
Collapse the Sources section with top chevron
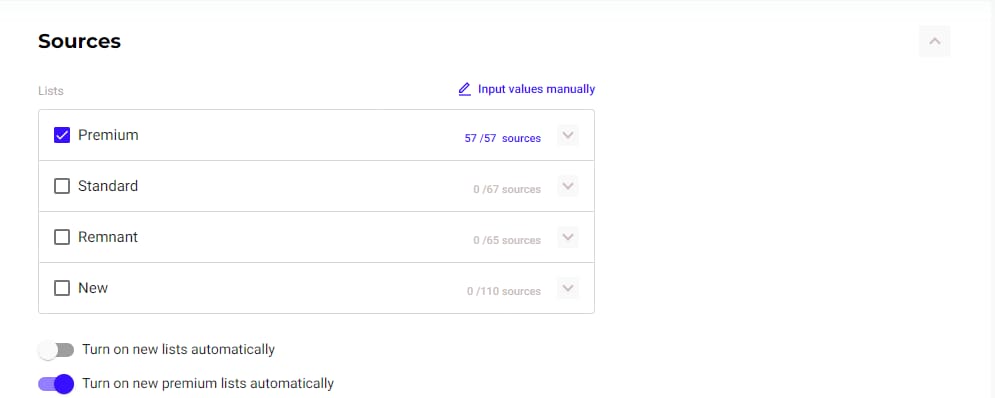[934, 41]
